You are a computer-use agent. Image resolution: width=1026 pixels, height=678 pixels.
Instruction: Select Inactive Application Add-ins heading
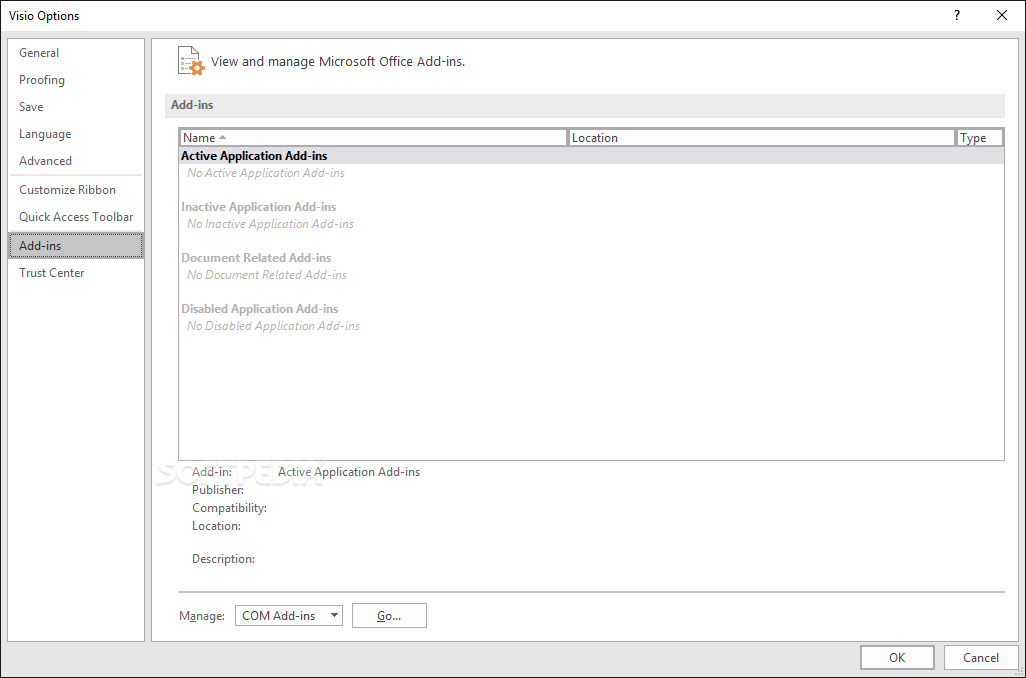(x=258, y=207)
